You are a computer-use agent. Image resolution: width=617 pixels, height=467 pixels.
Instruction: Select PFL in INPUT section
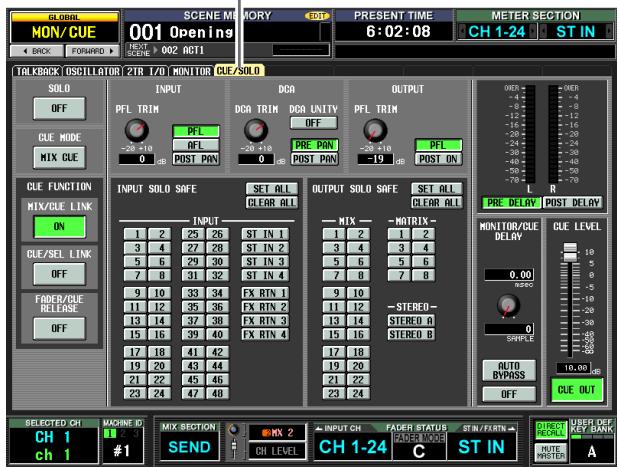[x=196, y=131]
